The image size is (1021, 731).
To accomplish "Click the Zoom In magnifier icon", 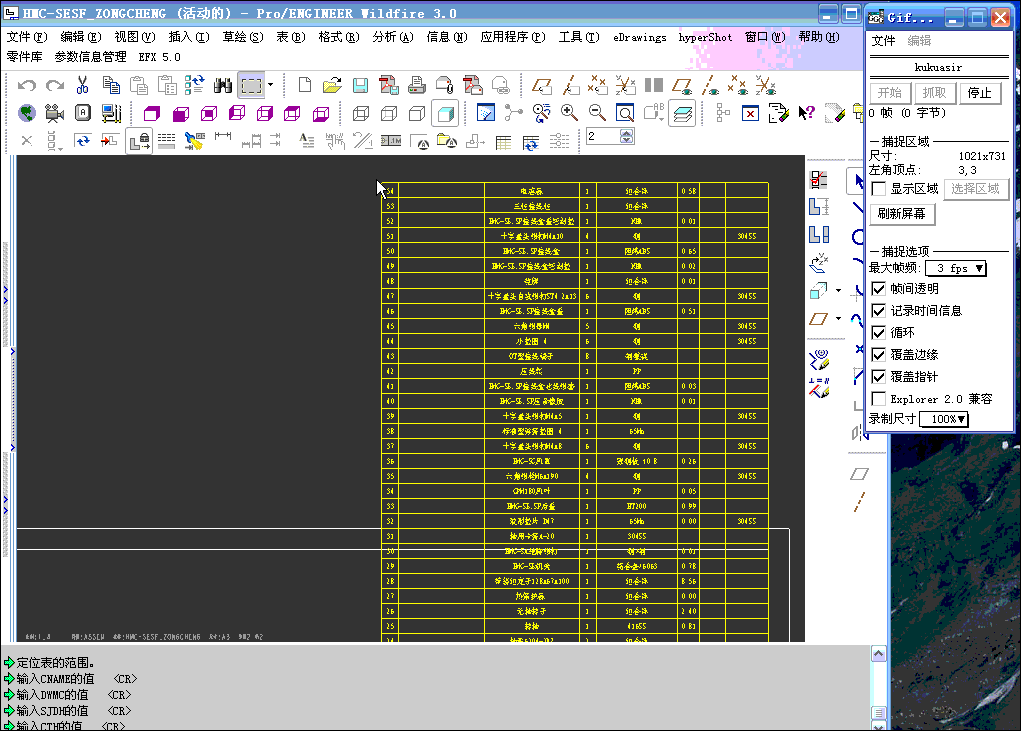I will click(569, 113).
